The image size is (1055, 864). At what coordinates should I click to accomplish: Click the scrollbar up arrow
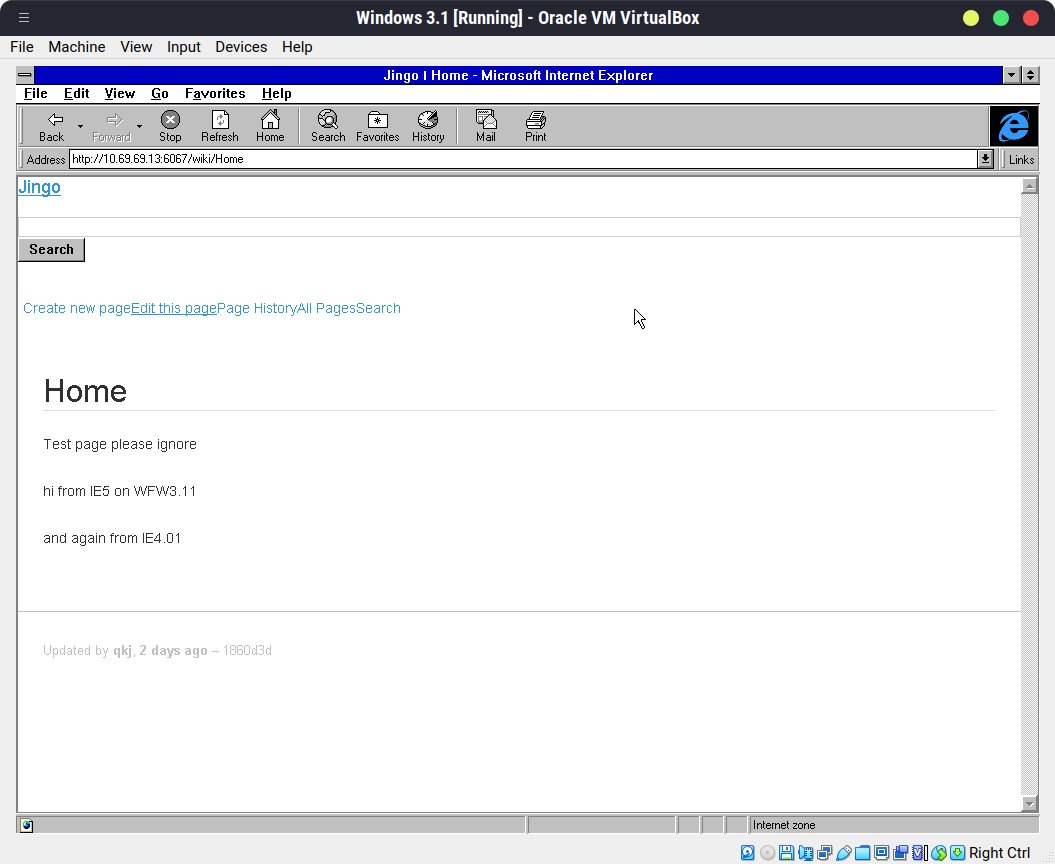tap(1029, 186)
